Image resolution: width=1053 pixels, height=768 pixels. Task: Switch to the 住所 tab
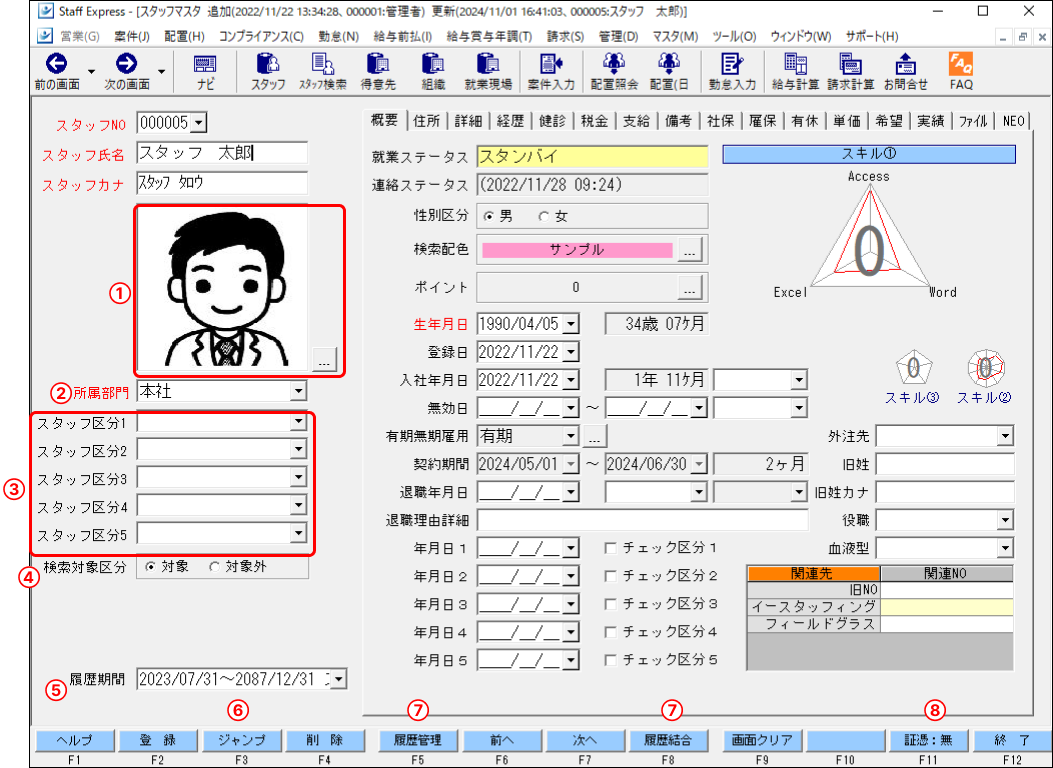[x=426, y=121]
